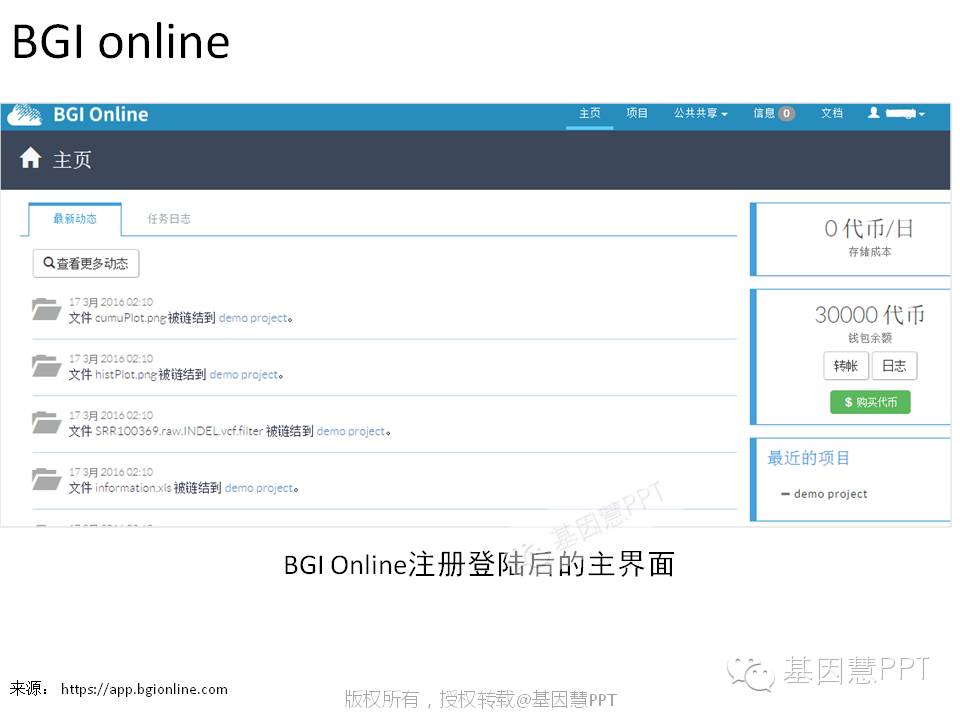The width and height of the screenshot is (960, 720).
Task: Open 文档 in the top navigation
Action: coord(832,114)
